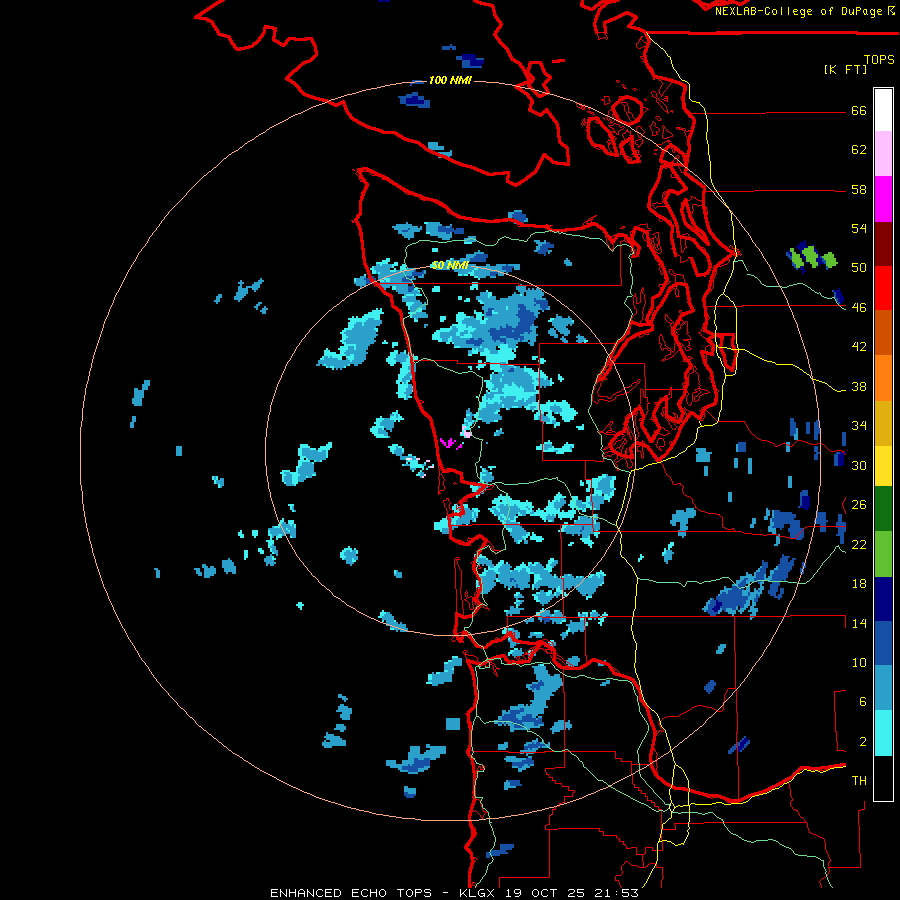Screen dimensions: 900x900
Task: Select the navy blue legend color band
Action: tap(883, 599)
